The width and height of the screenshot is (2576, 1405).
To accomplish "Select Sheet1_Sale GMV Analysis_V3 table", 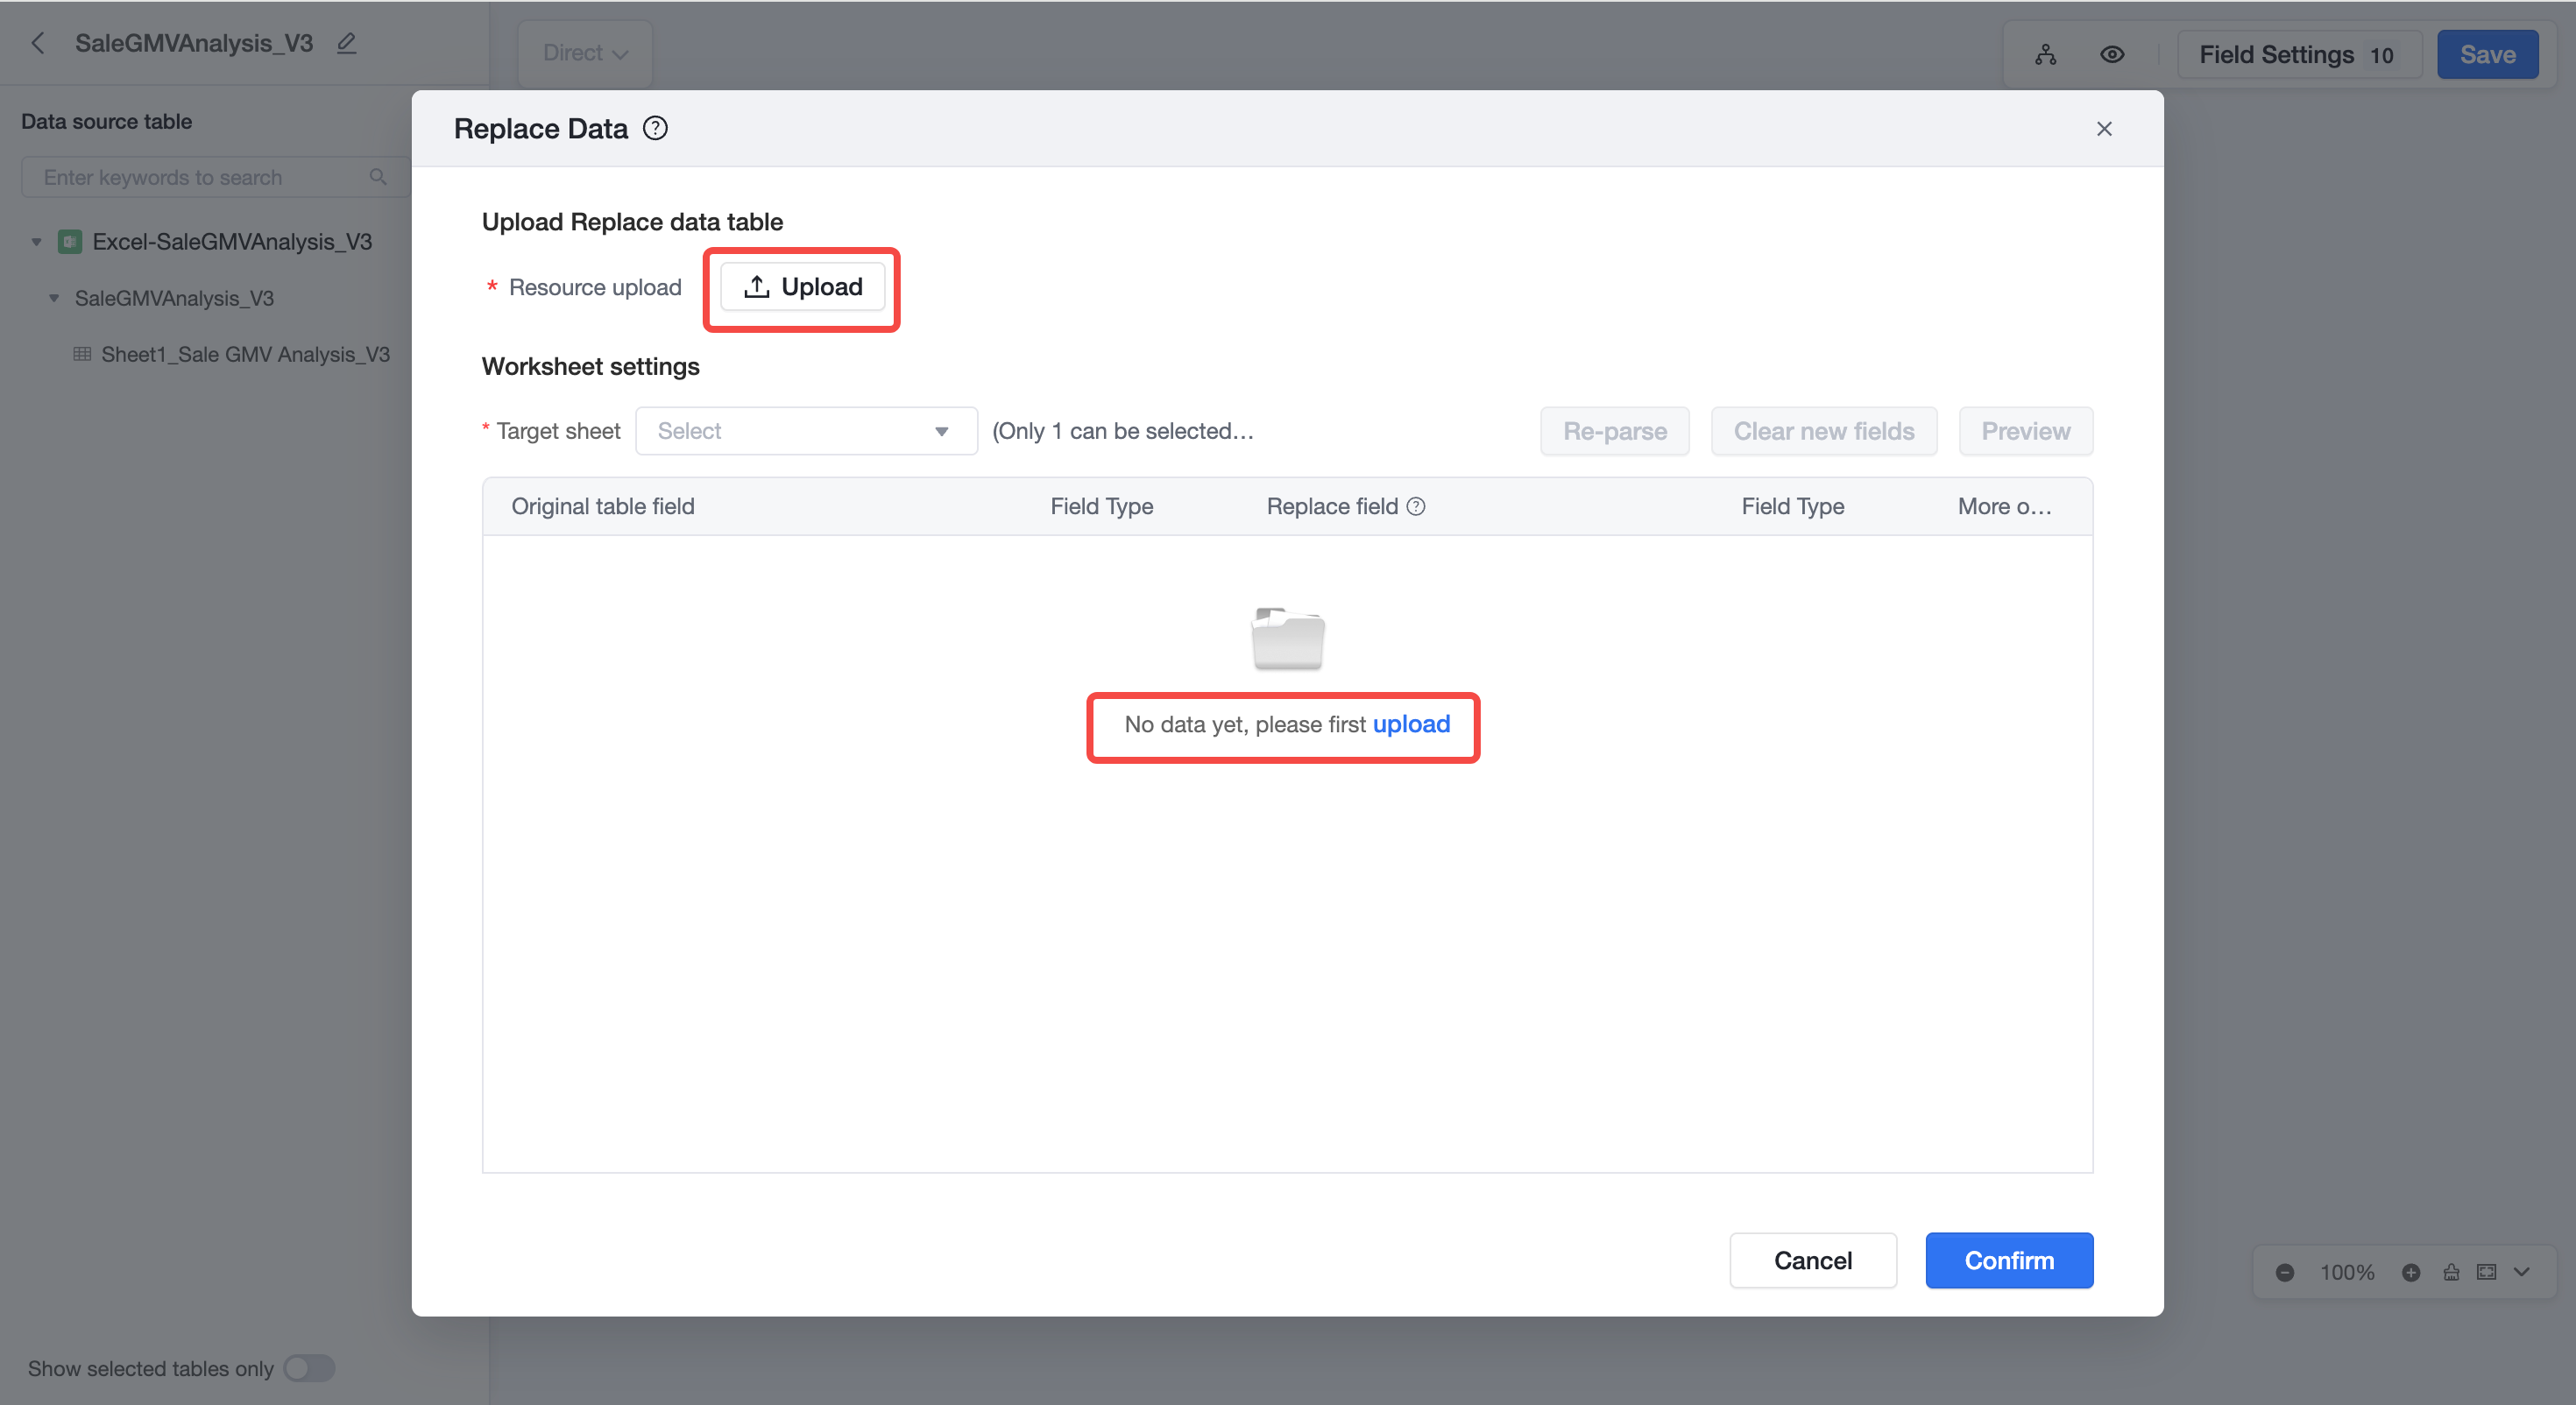I will pos(245,354).
